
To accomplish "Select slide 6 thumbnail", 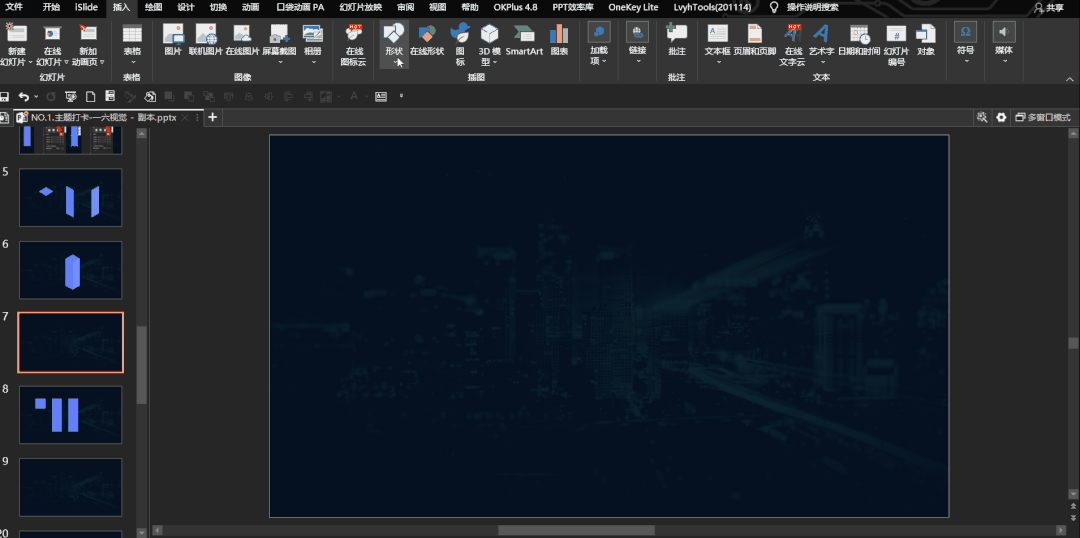I will 70,270.
